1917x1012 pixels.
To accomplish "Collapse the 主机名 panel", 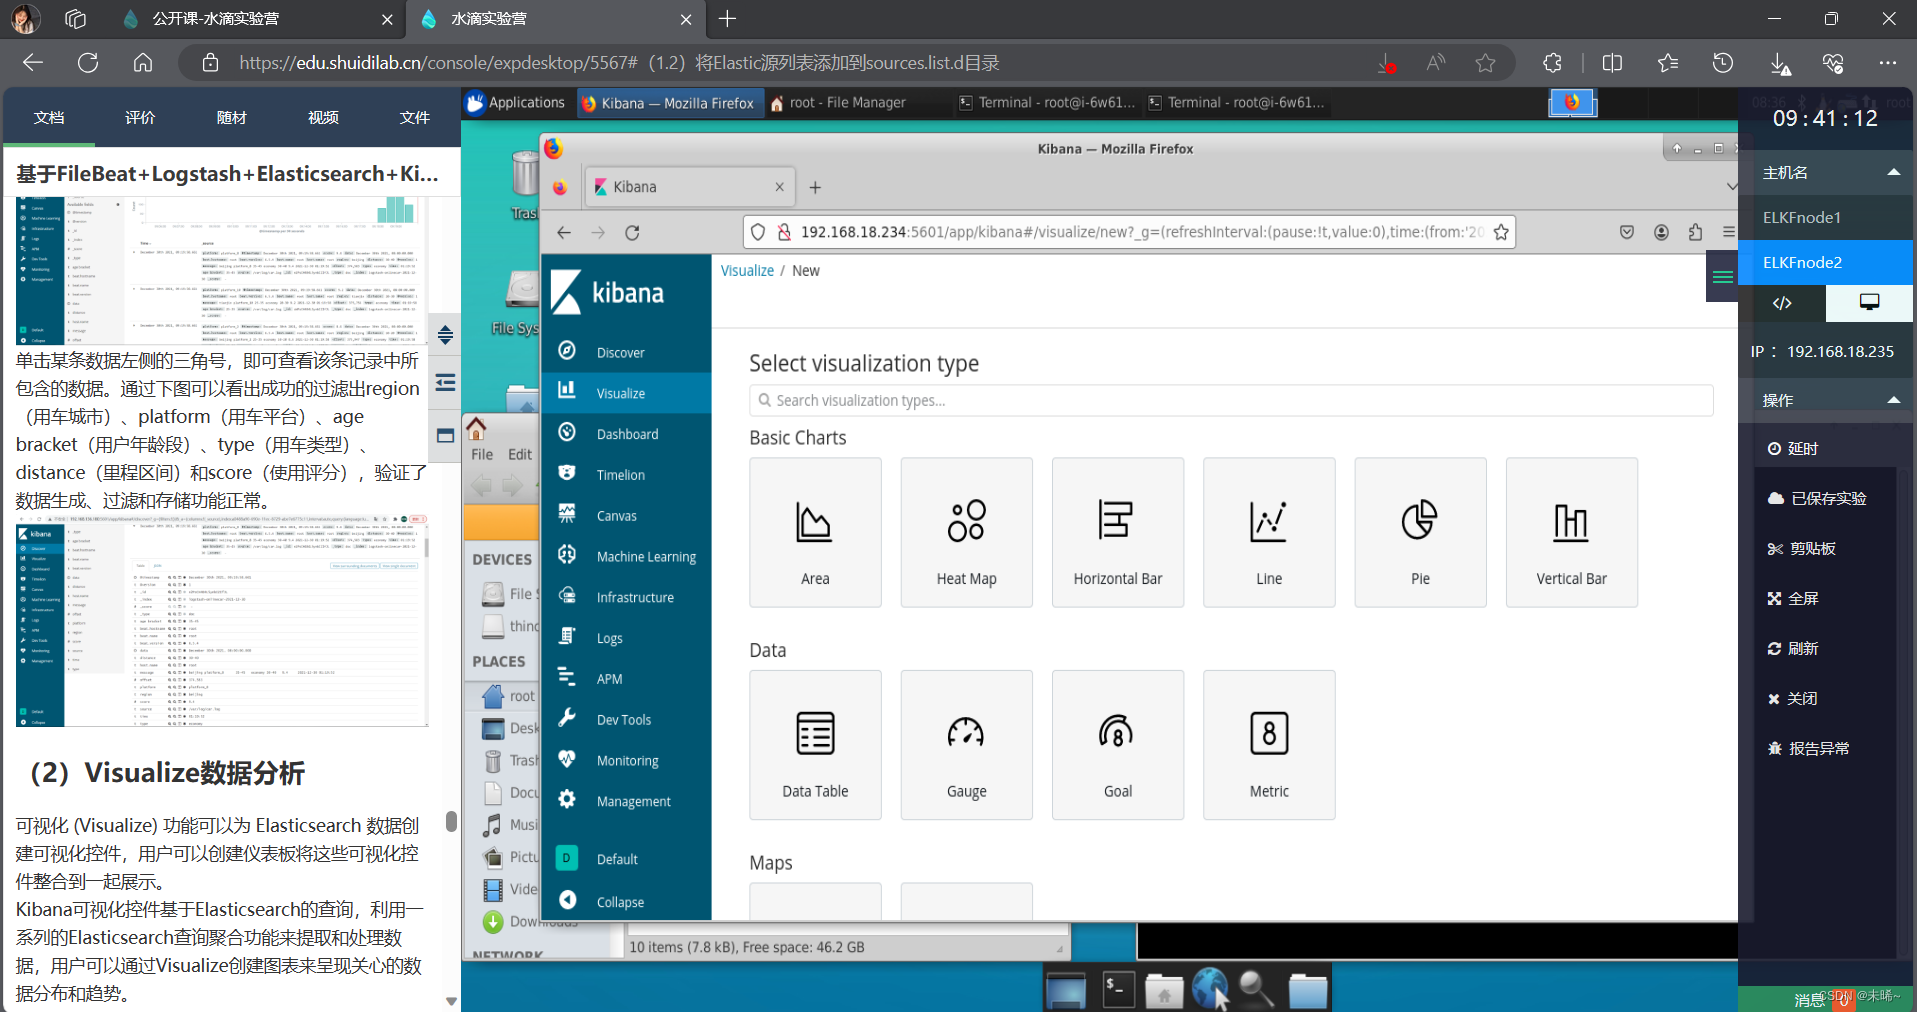I will [x=1893, y=172].
